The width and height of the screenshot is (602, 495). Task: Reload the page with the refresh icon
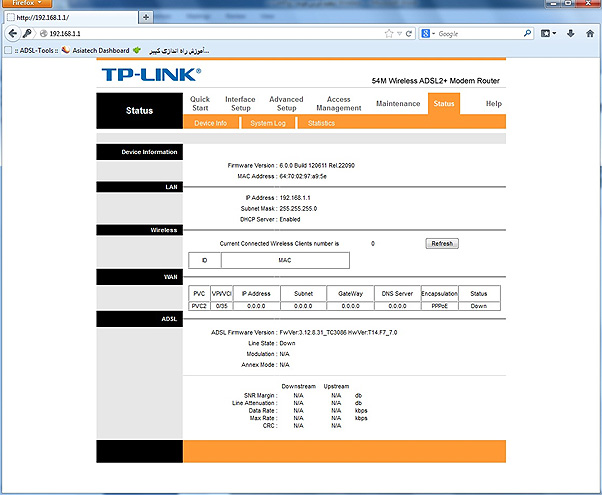coord(409,34)
